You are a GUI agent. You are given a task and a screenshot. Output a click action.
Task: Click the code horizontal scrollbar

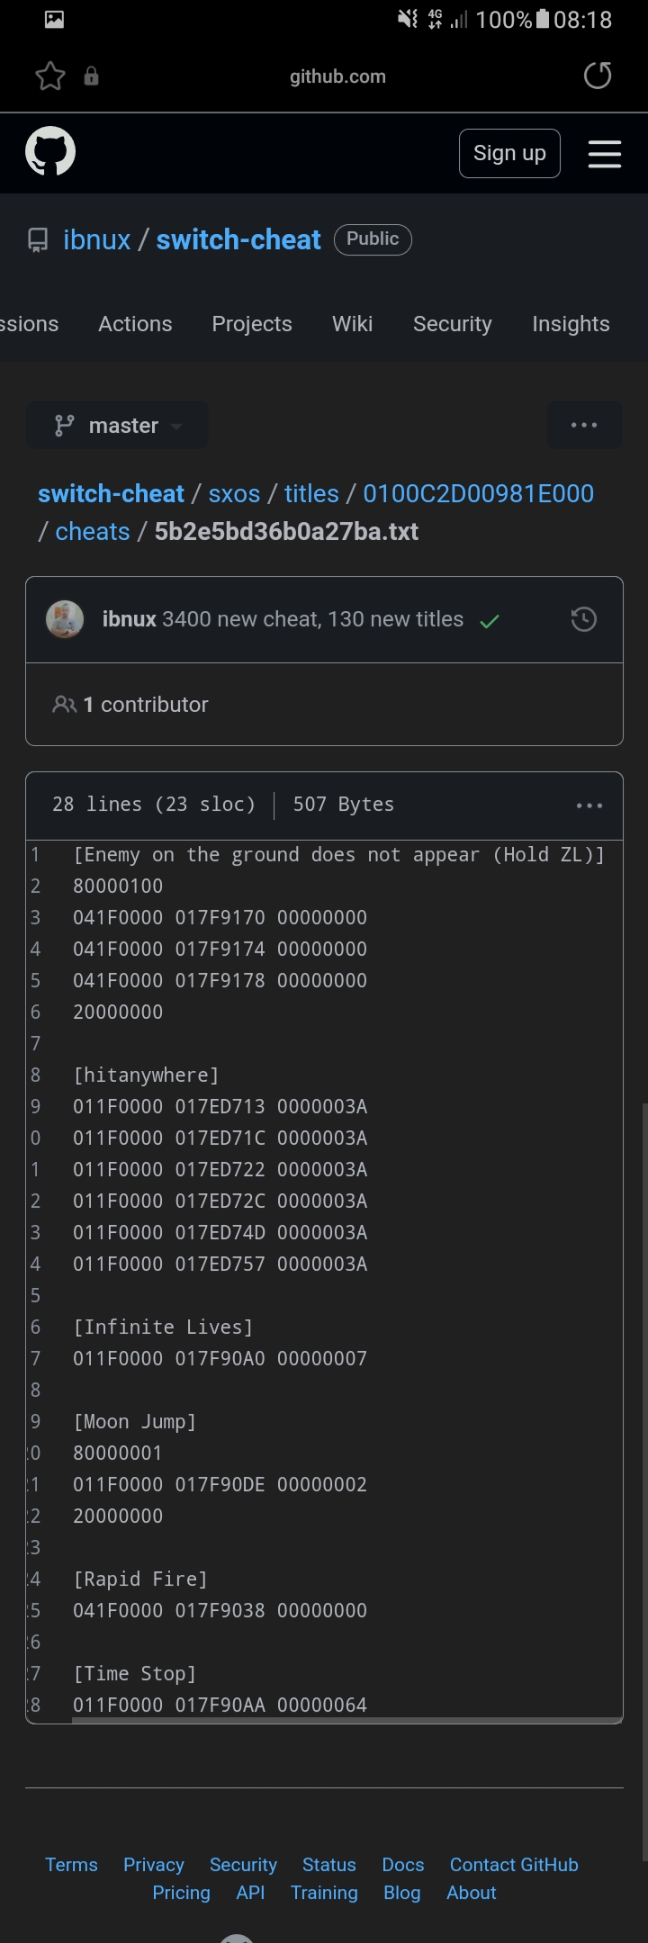tap(346, 1721)
